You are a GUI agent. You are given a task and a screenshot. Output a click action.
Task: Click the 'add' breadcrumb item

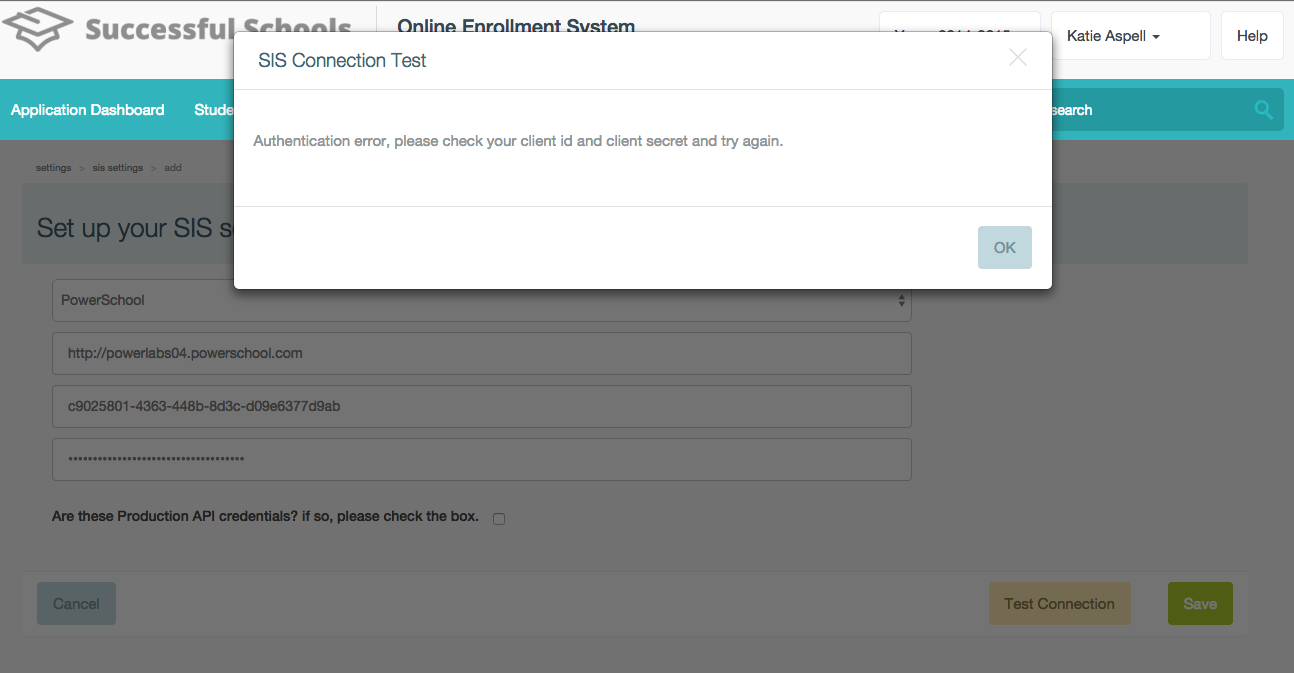pos(173,168)
